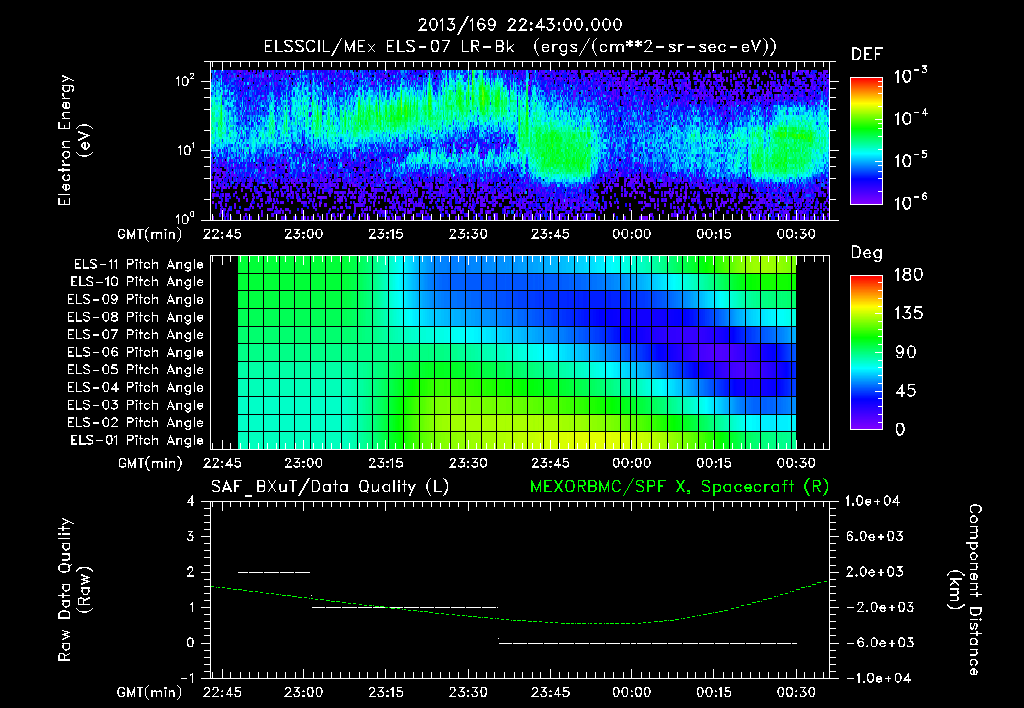Click the Raw Data Quality (Raw) axis label
The image size is (1024, 708).
pyautogui.click(x=74, y=590)
